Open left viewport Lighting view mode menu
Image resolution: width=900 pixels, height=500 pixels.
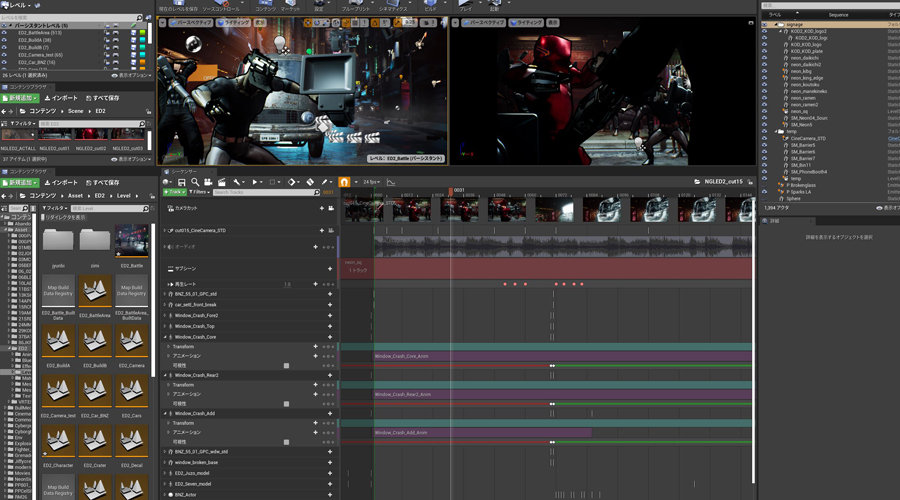[234, 23]
